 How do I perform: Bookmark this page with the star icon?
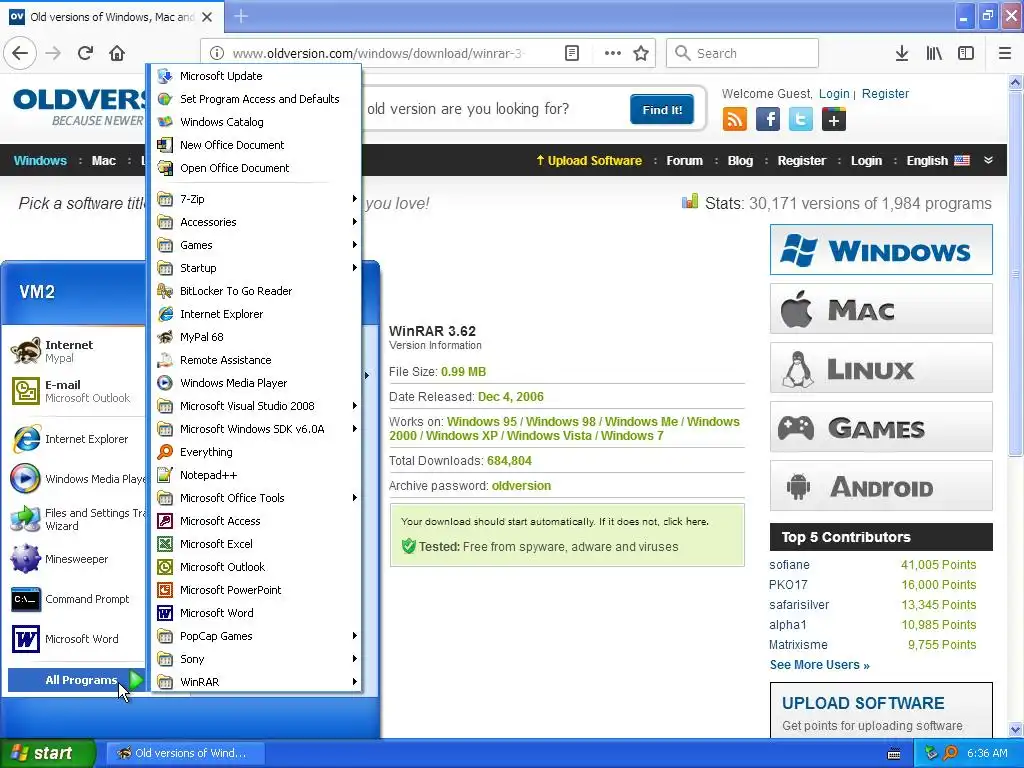[641, 53]
